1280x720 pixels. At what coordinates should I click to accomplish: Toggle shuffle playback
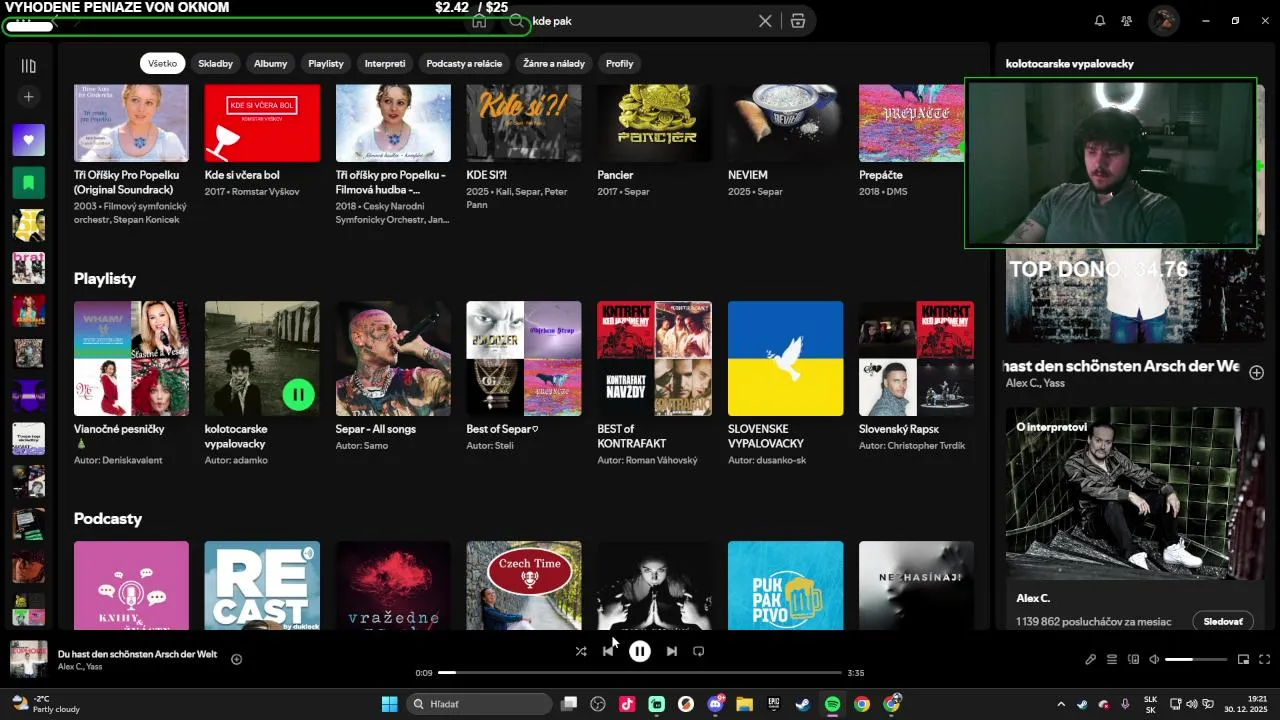pos(581,651)
